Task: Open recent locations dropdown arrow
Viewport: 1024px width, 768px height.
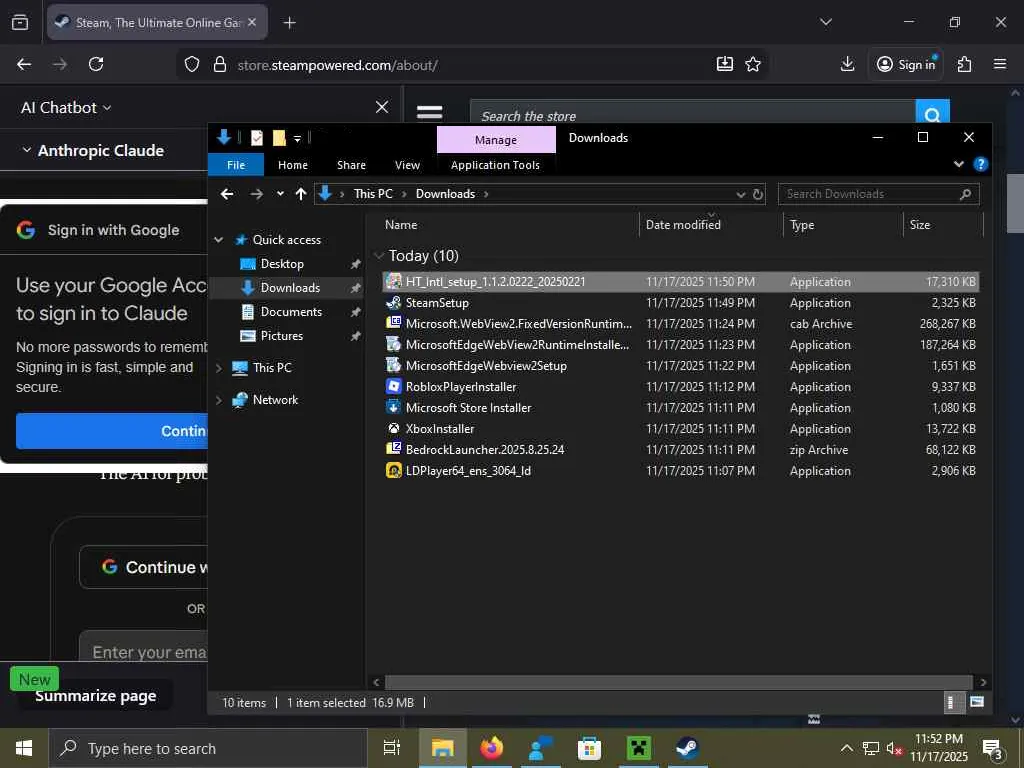Action: coord(280,194)
